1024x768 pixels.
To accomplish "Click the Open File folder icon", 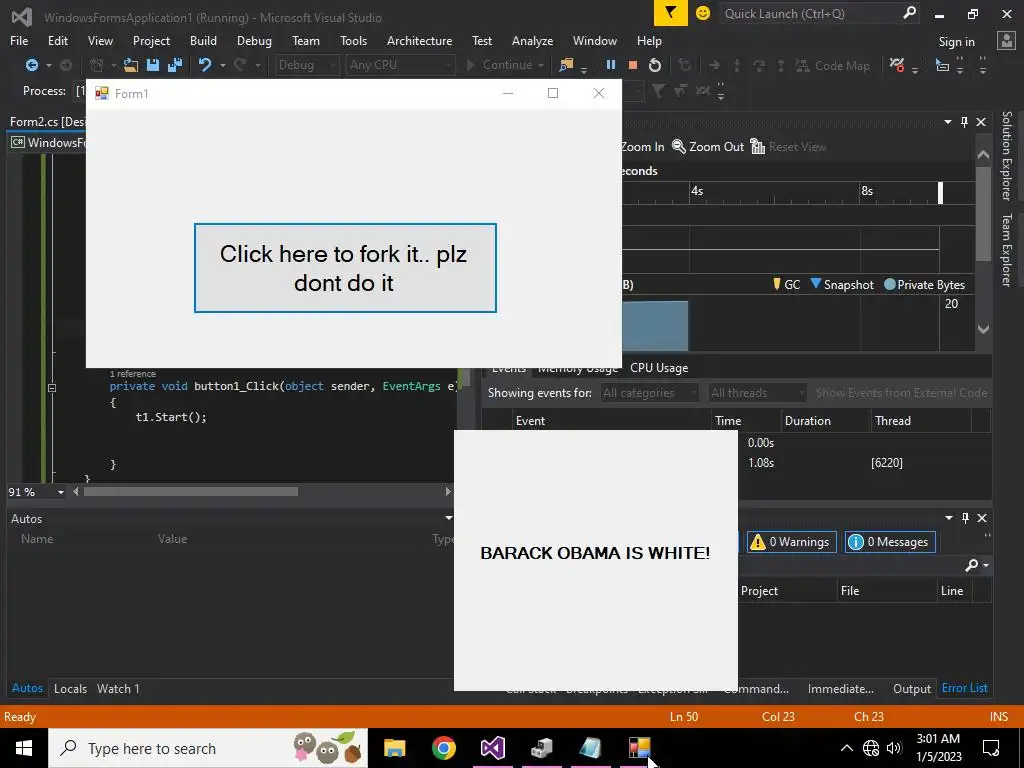I will pos(131,65).
